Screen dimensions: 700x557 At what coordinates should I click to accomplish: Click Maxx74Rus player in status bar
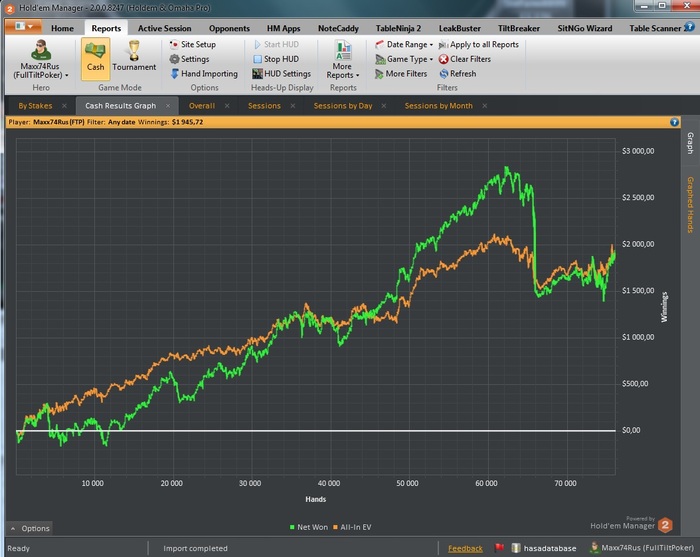(642, 548)
